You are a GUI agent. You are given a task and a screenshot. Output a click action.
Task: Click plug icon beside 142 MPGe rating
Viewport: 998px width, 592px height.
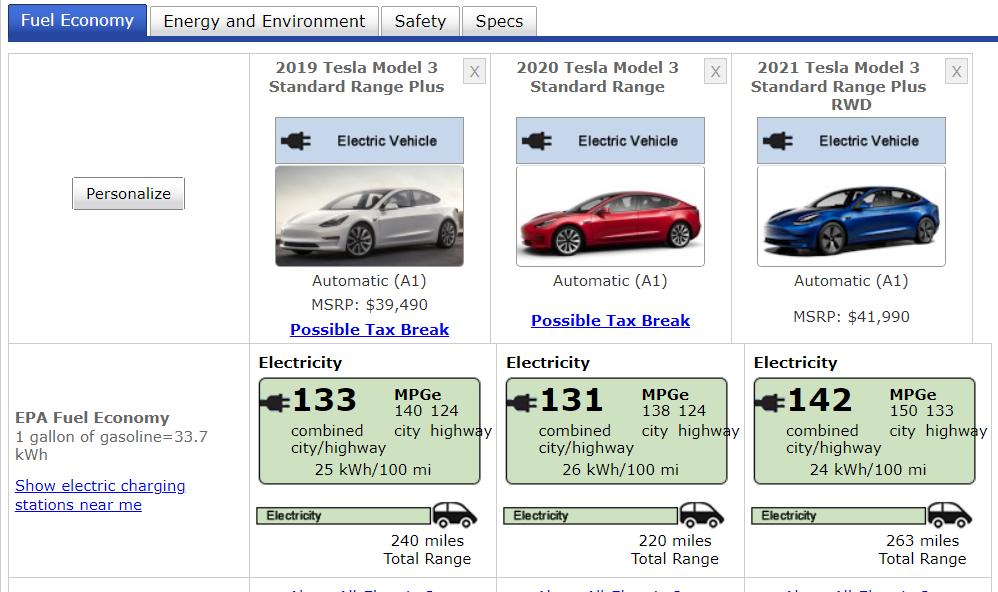770,402
